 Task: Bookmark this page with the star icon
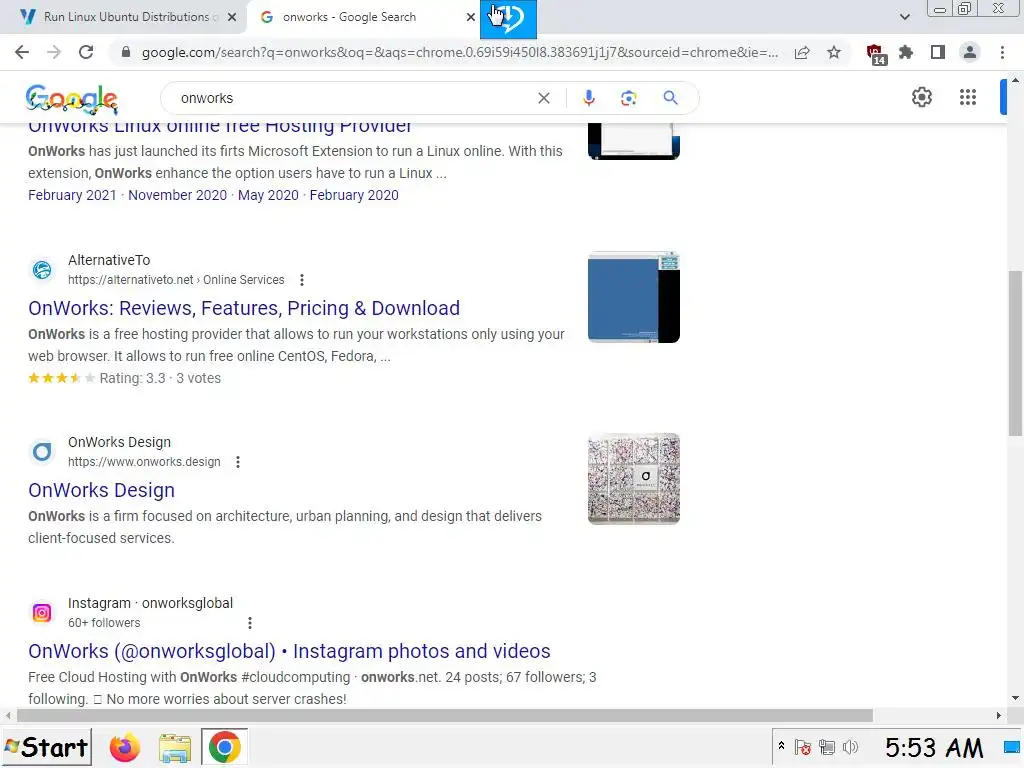[x=834, y=52]
